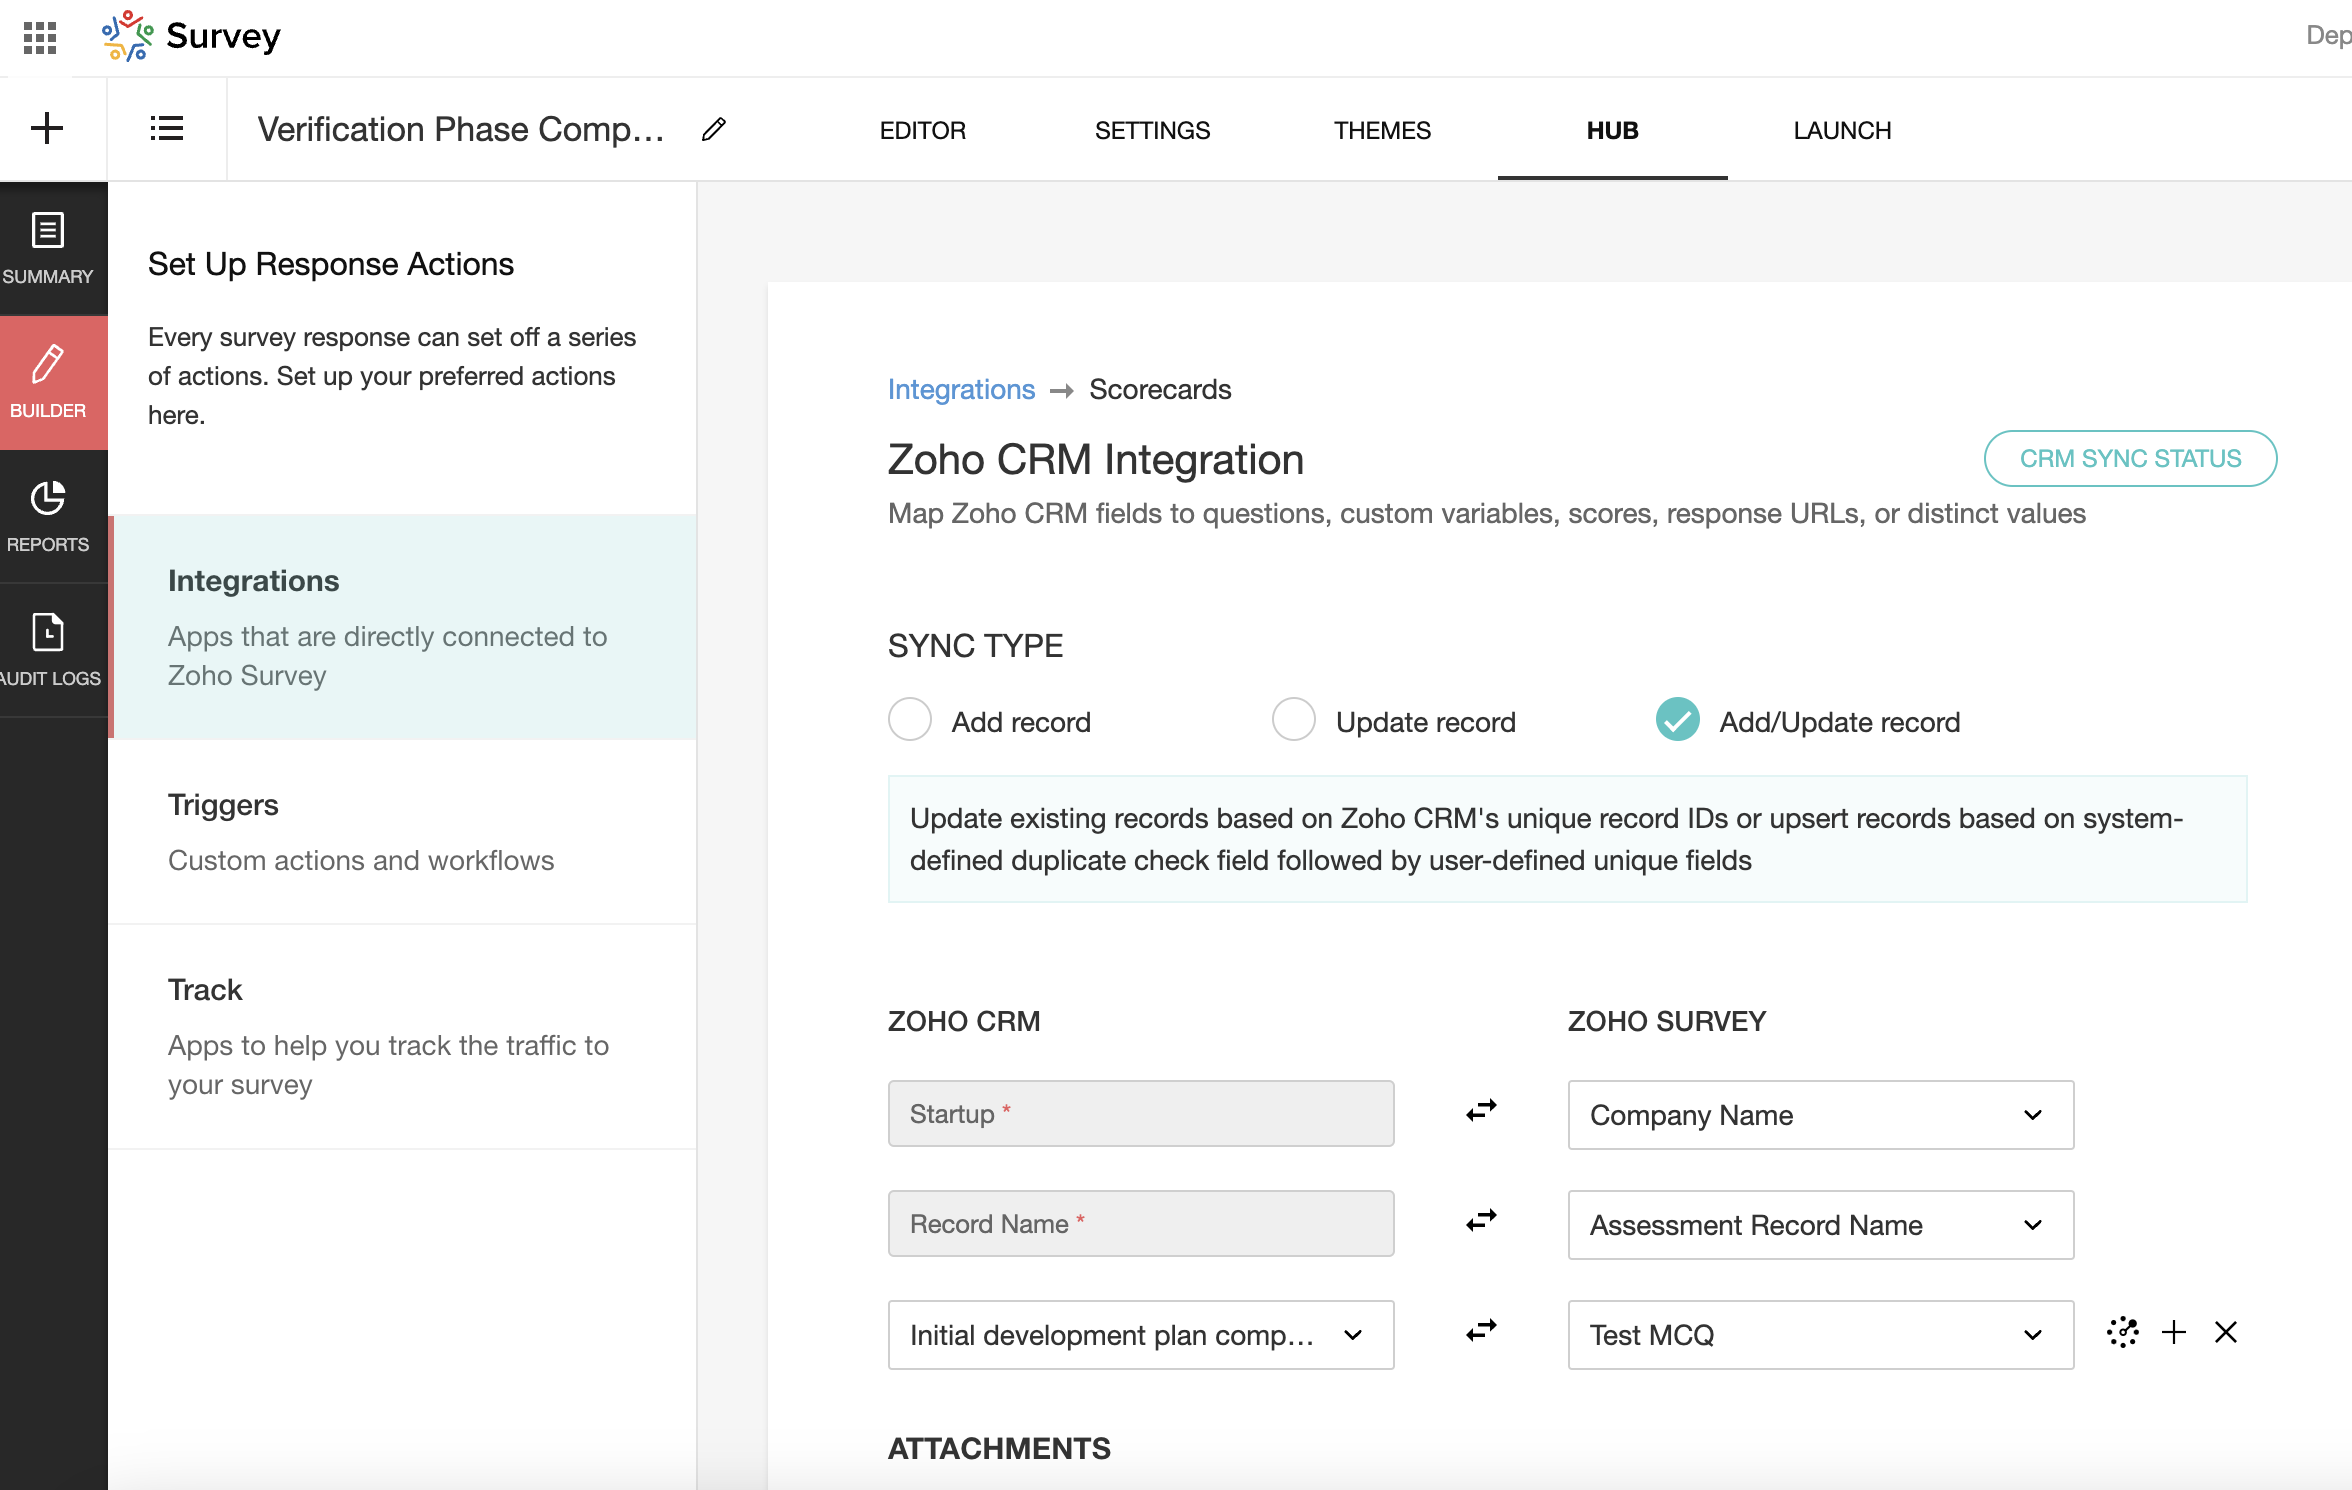
Task: Click the pencil icon to rename survey
Action: click(713, 130)
